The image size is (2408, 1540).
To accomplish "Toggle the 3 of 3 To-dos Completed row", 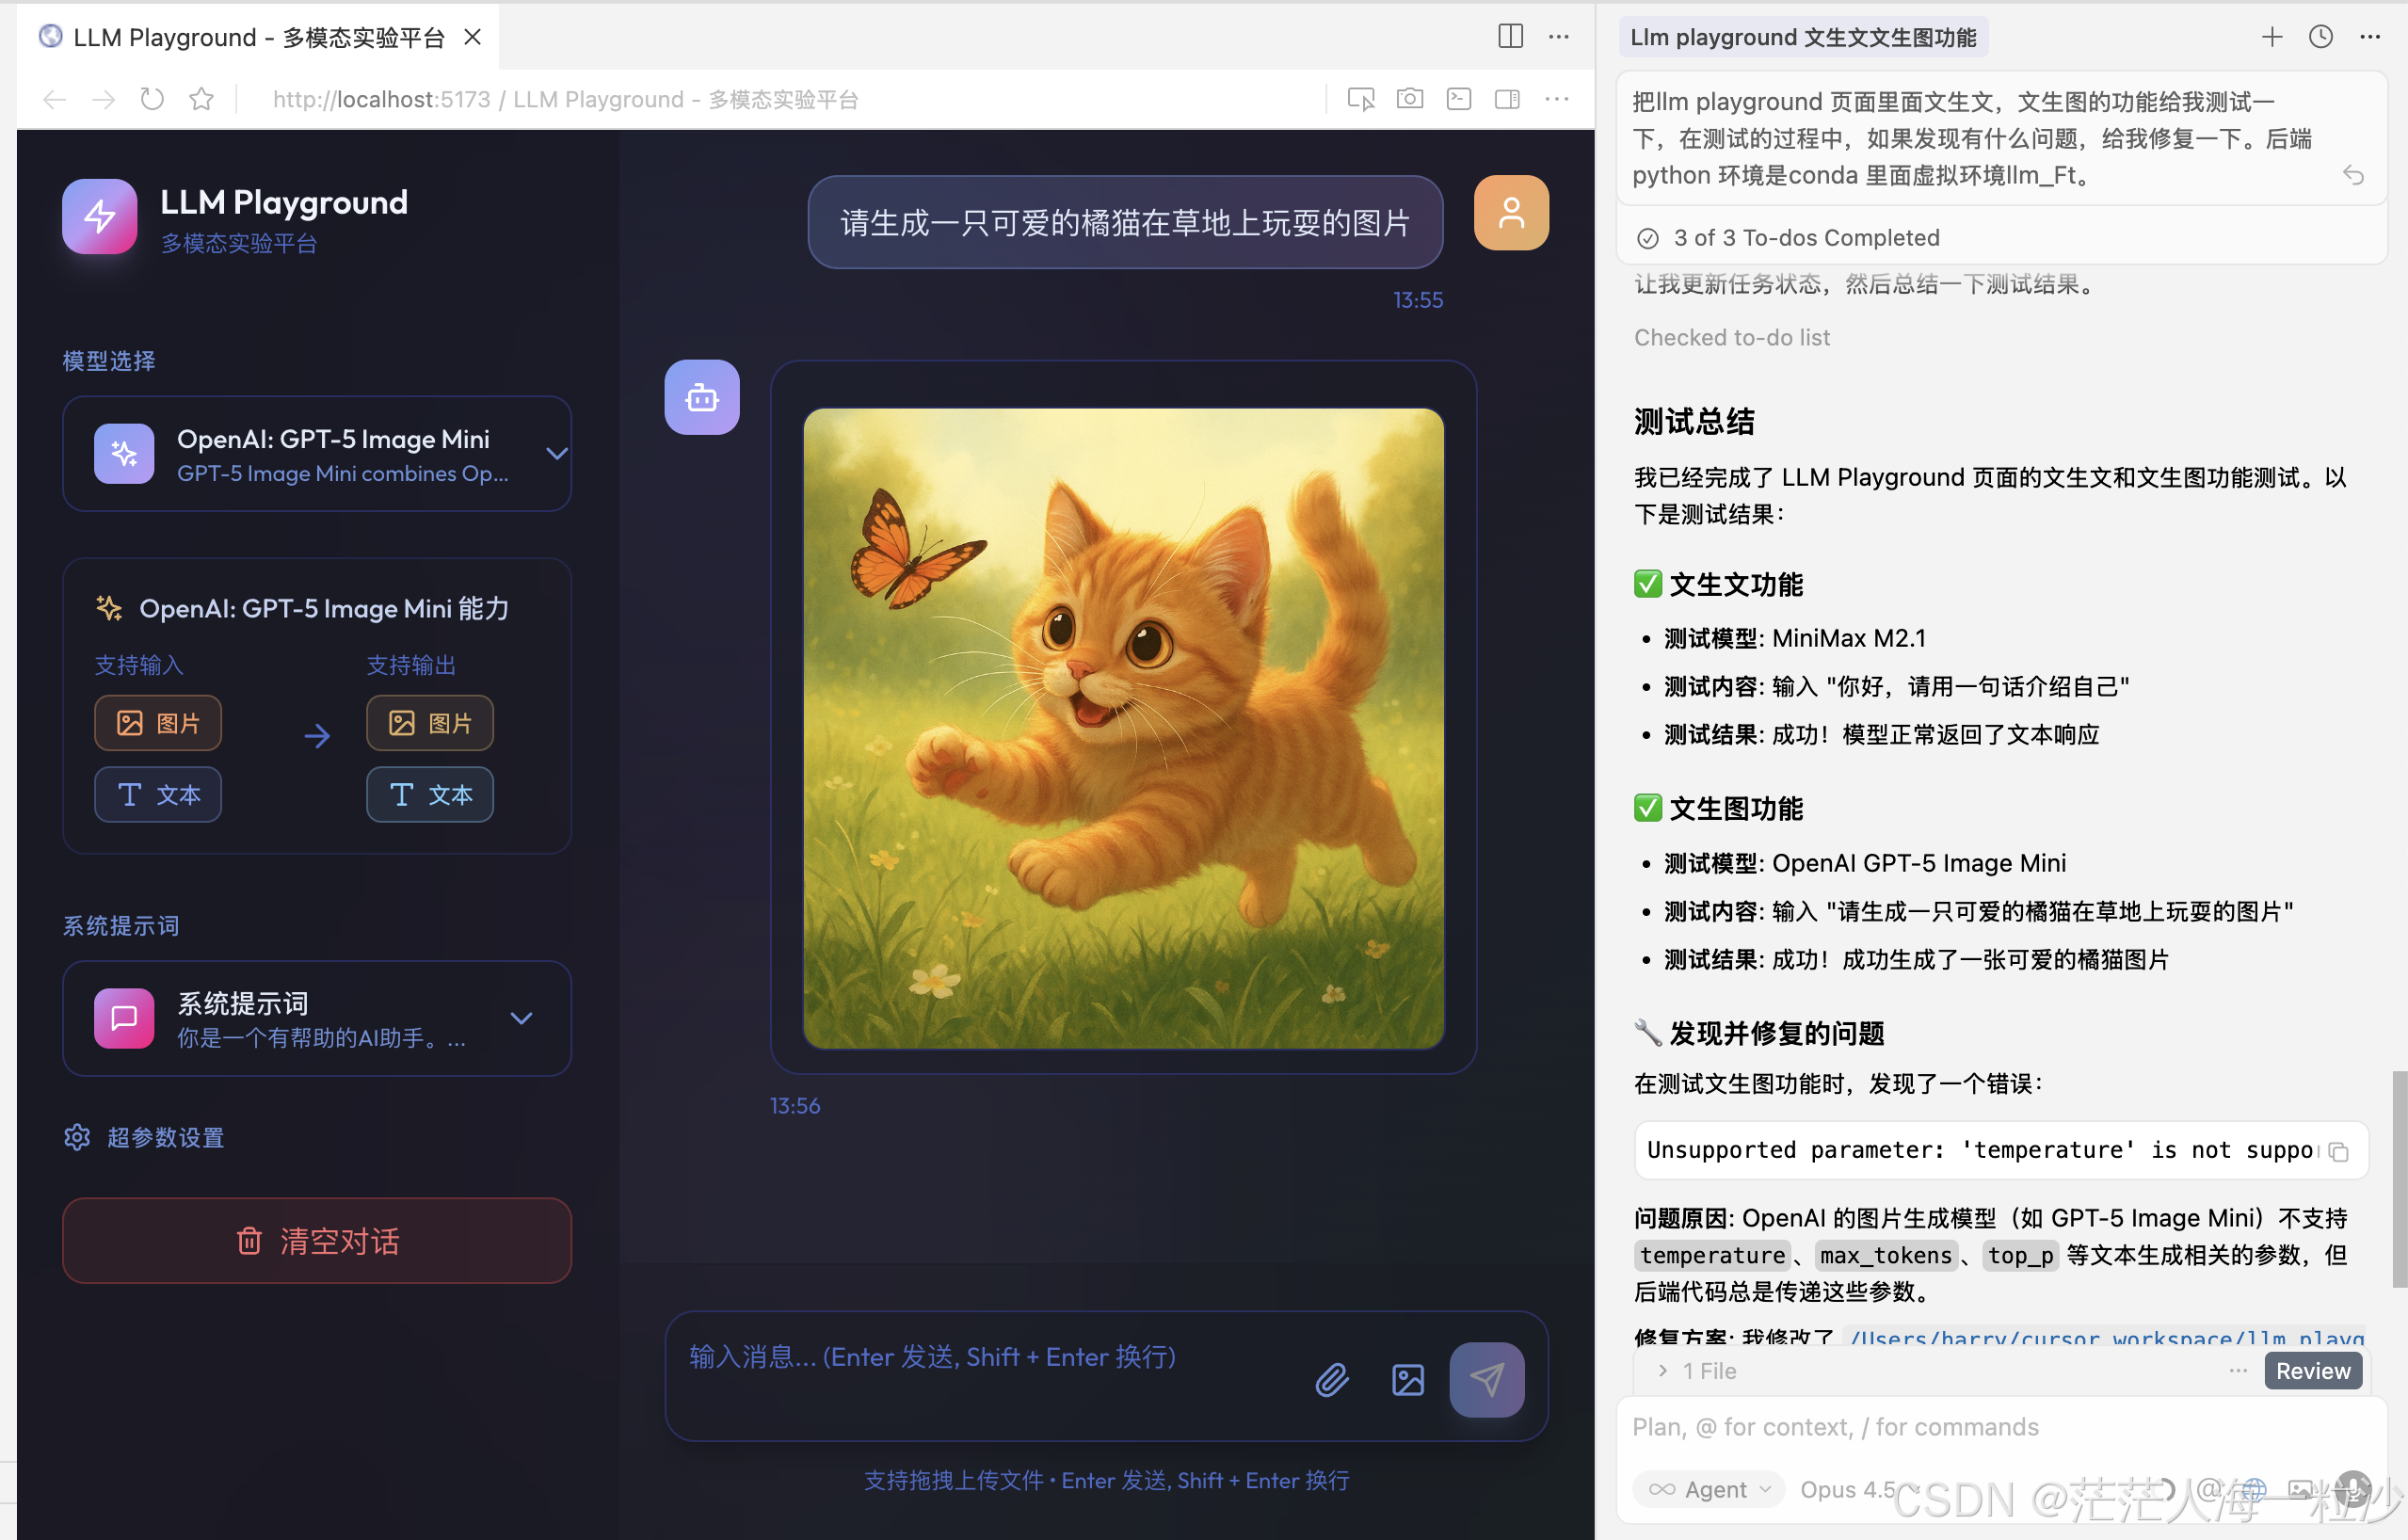I will coord(1805,238).
